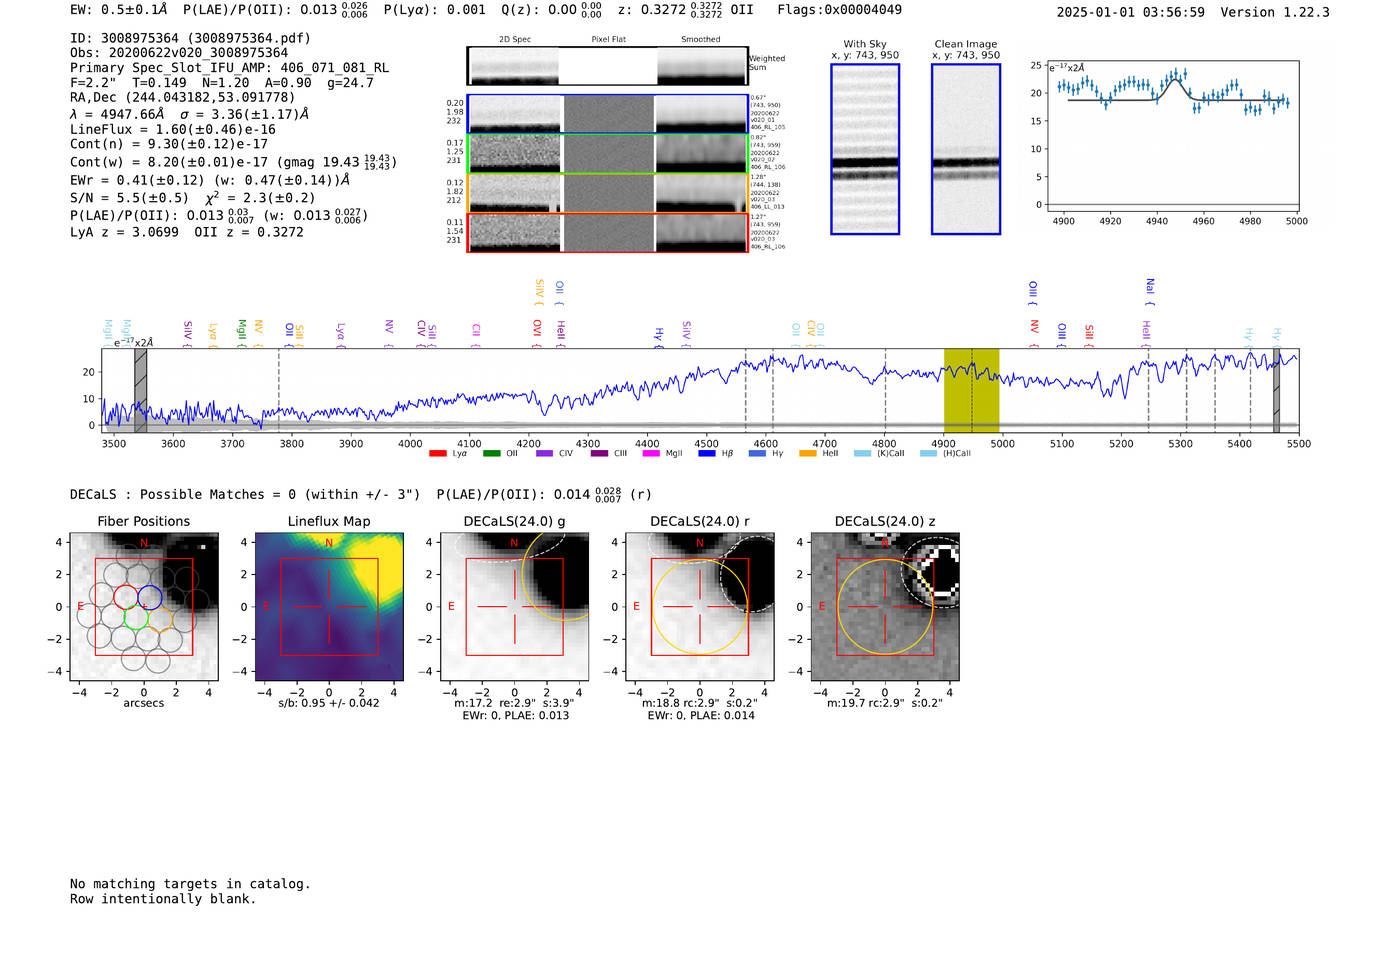
Task: Click the green OII legend swatch
Action: coord(491,454)
